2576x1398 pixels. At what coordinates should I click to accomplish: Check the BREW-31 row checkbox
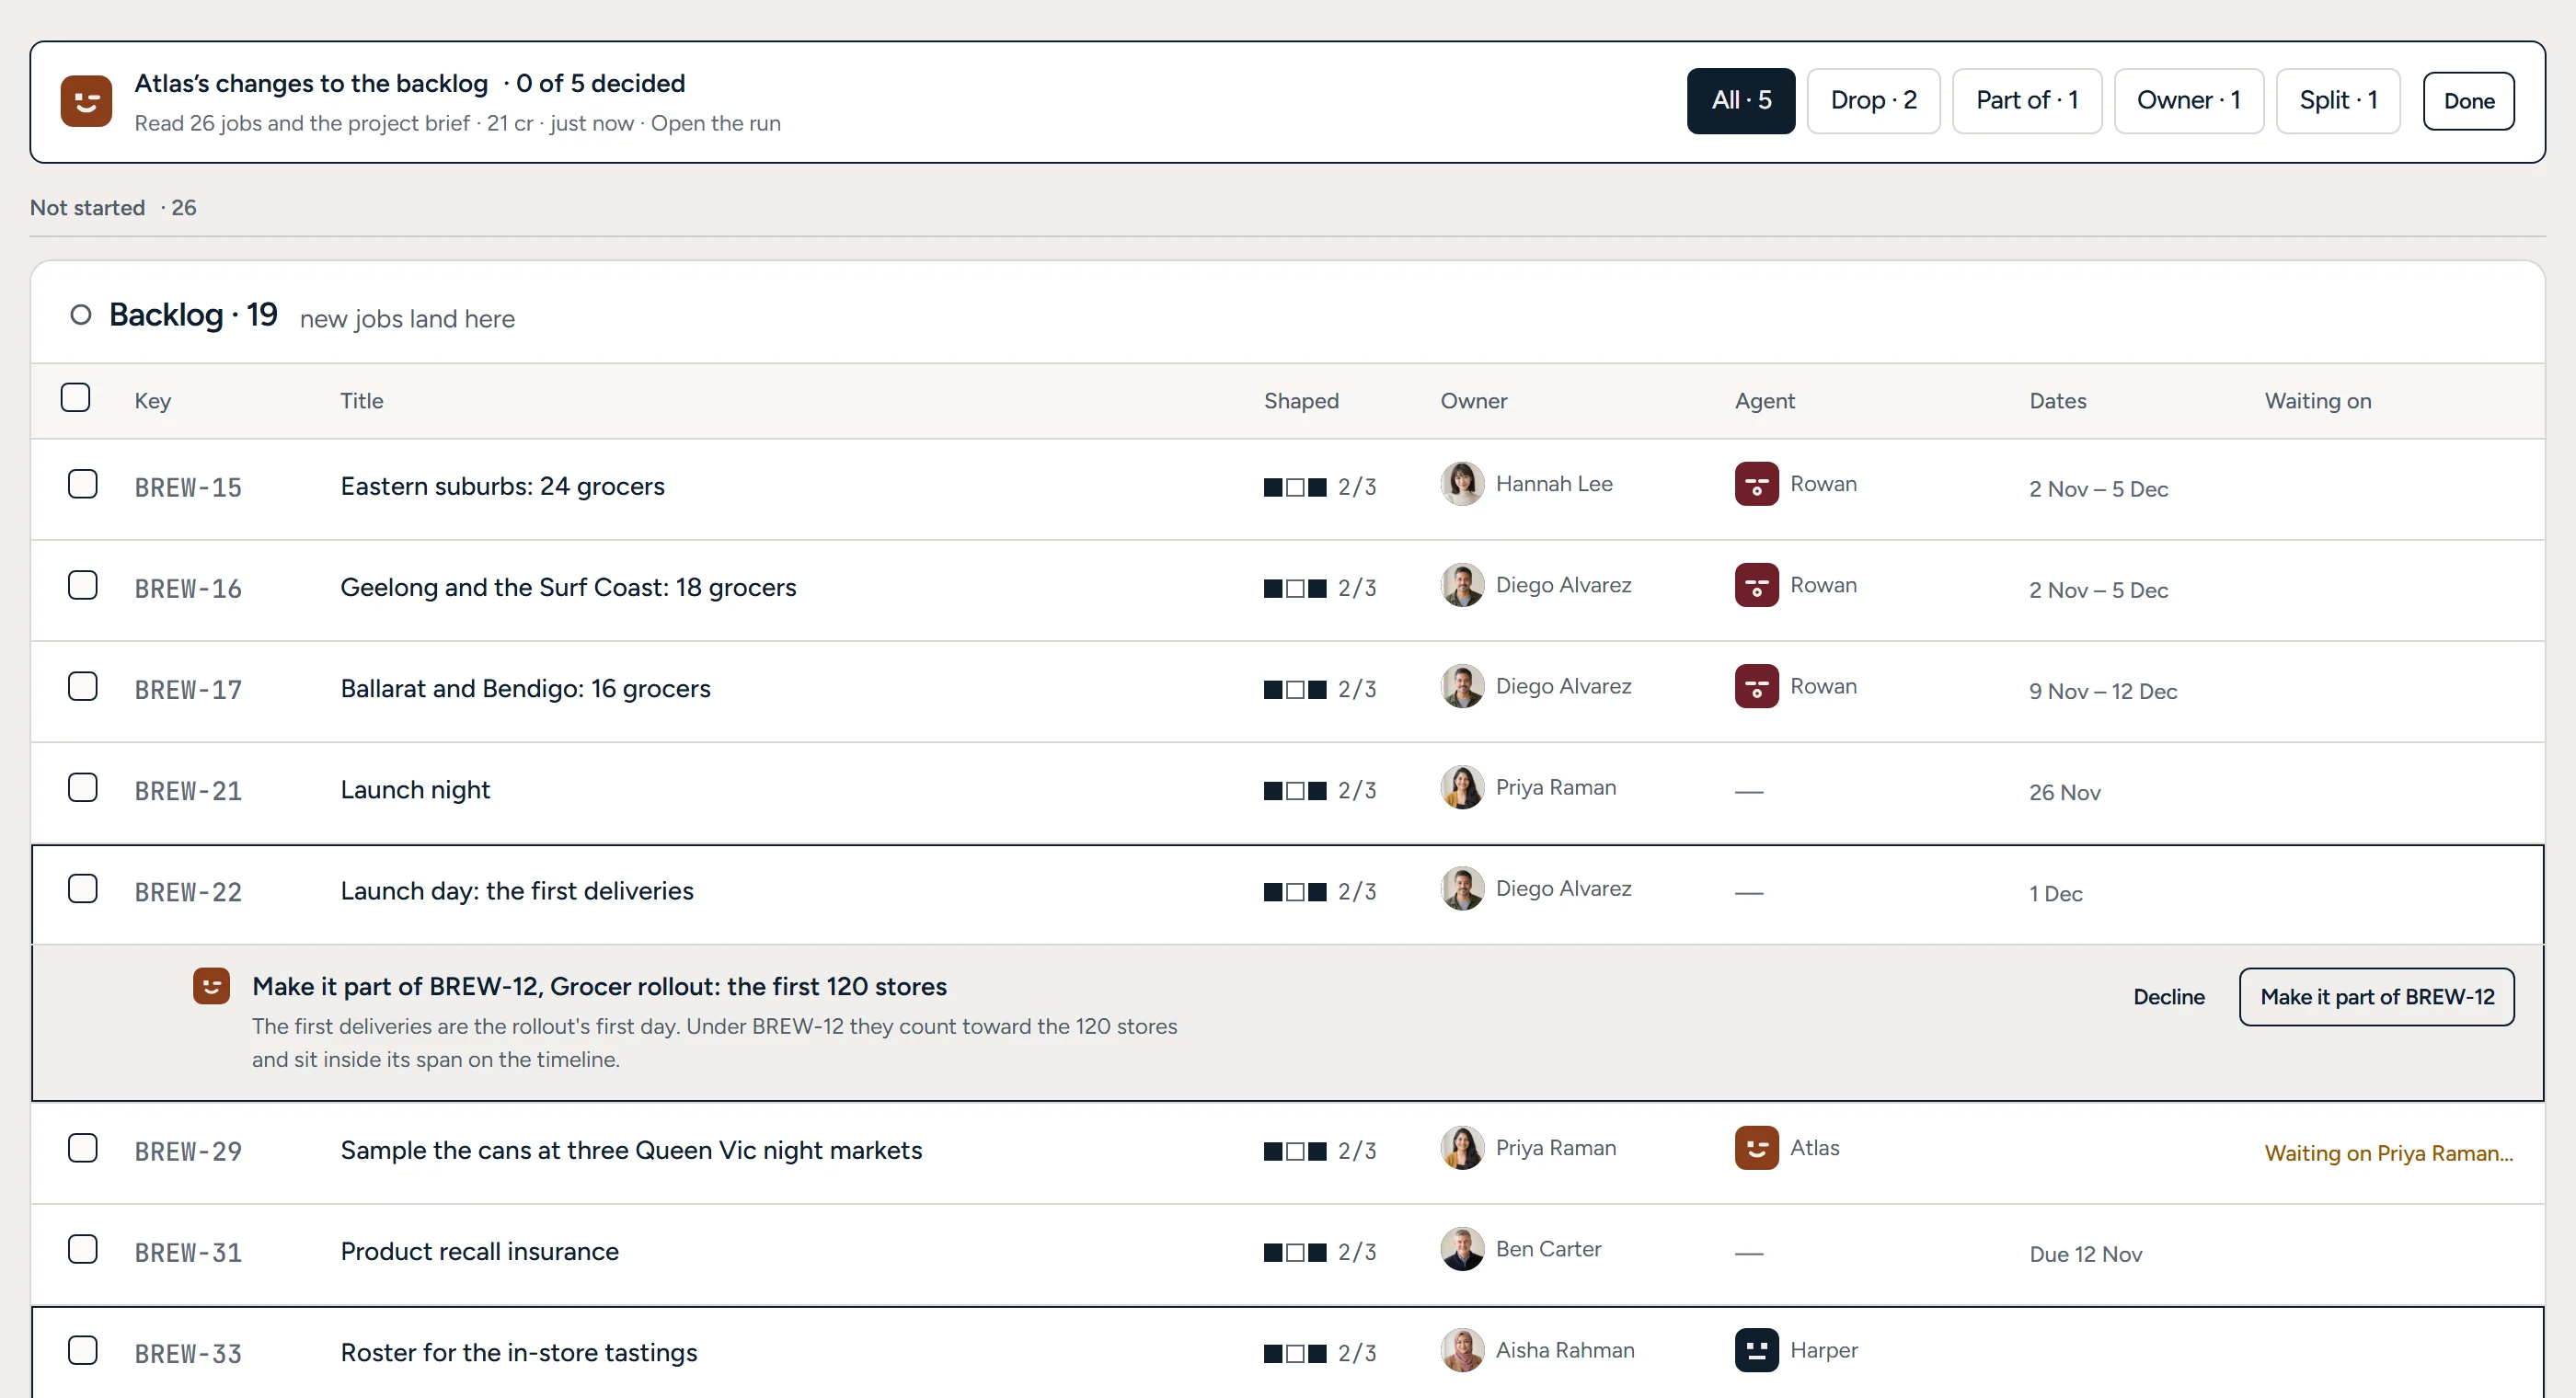(83, 1249)
